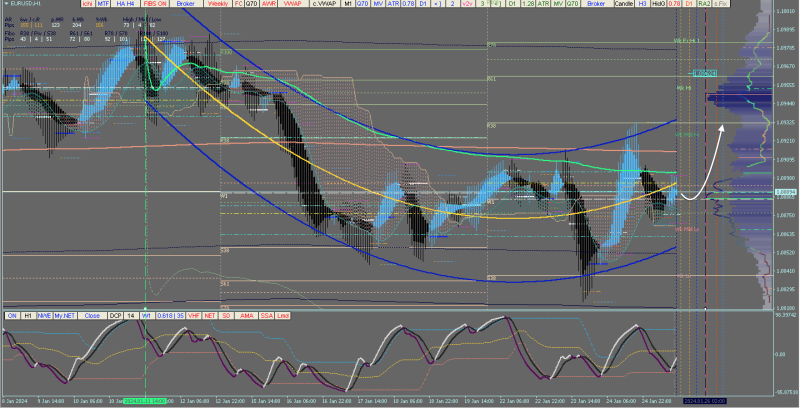The image size is (800, 408).
Task: Select the M1 timeframe button
Action: (x=347, y=4)
